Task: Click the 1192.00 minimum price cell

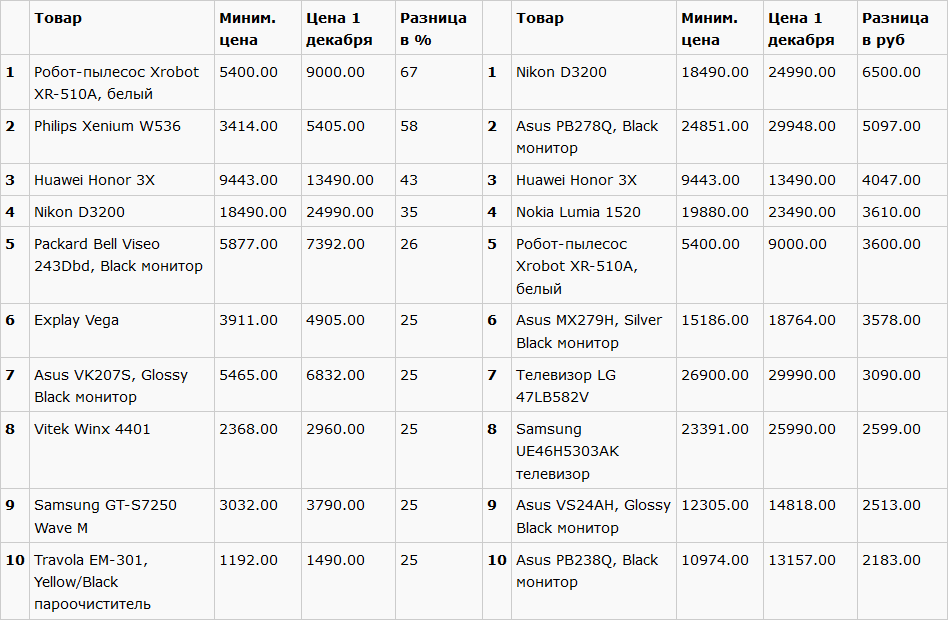Action: pos(248,560)
